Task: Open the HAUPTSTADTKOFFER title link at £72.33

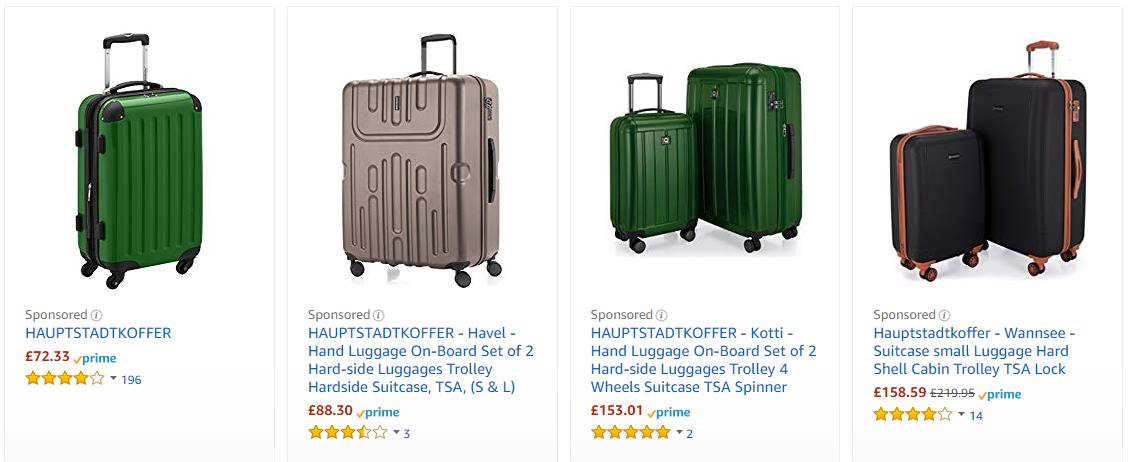Action: 98,333
